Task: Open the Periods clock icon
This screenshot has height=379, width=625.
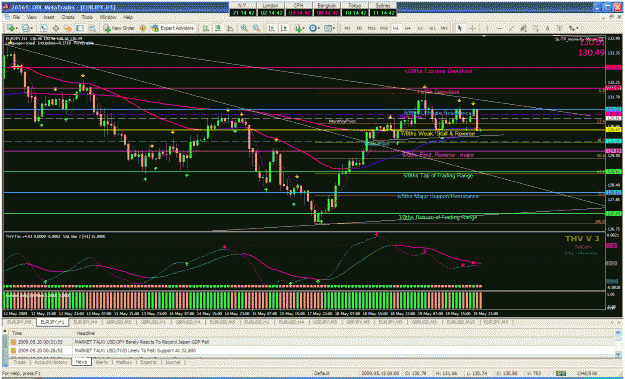Action: [x=313, y=28]
